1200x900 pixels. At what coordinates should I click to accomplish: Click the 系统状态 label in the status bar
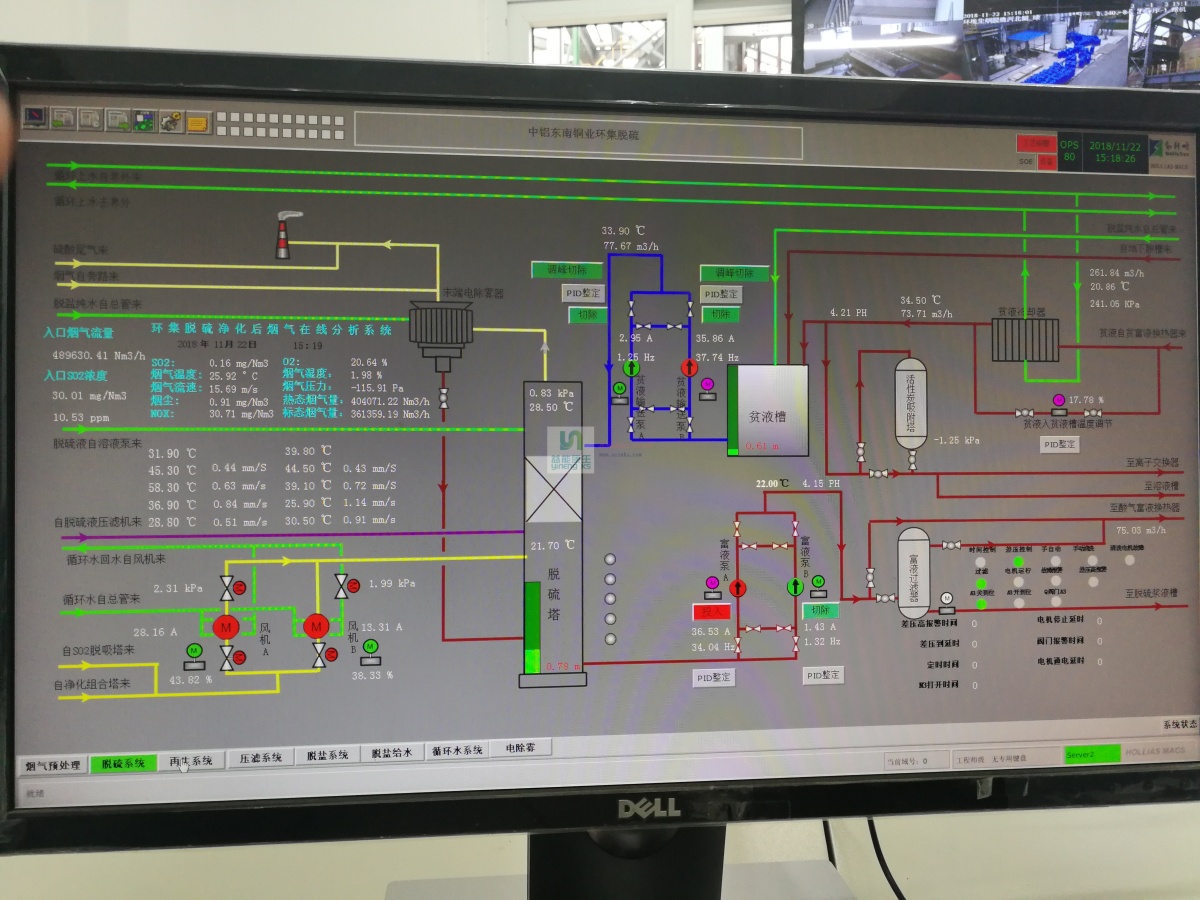(x=1179, y=724)
